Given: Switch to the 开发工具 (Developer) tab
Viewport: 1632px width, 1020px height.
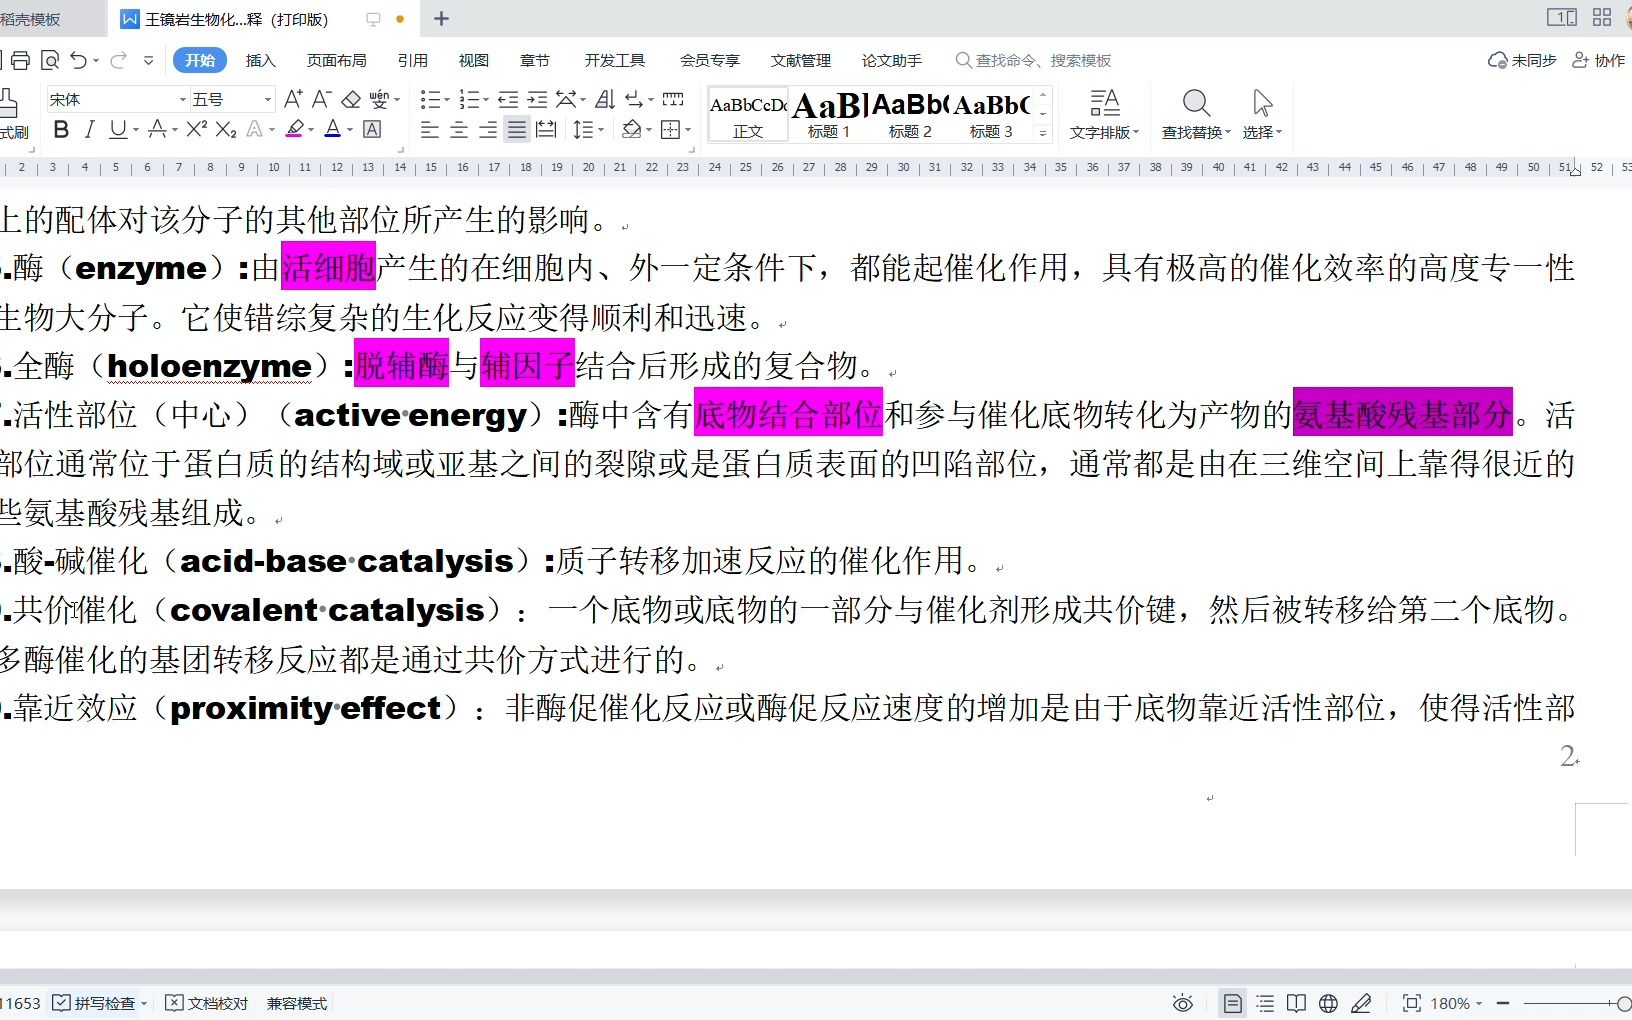Looking at the screenshot, I should point(615,60).
